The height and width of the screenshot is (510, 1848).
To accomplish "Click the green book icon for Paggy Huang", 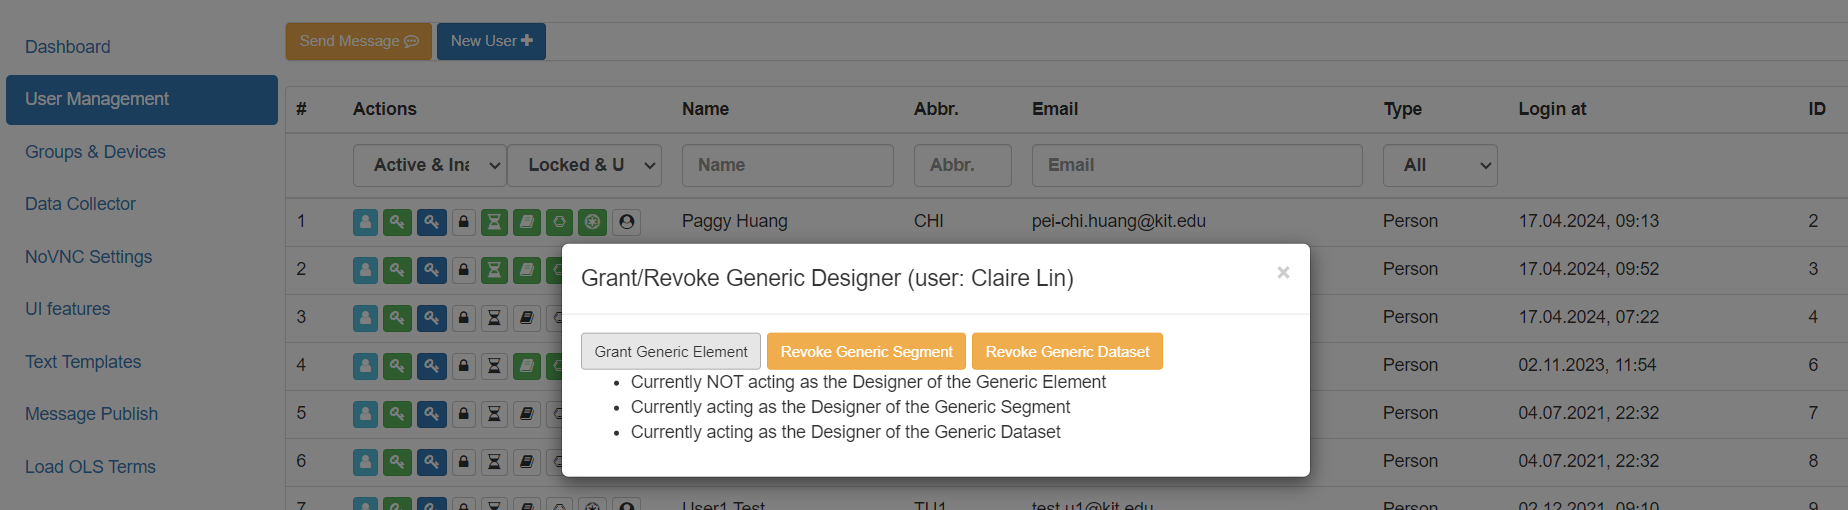I will pos(527,222).
